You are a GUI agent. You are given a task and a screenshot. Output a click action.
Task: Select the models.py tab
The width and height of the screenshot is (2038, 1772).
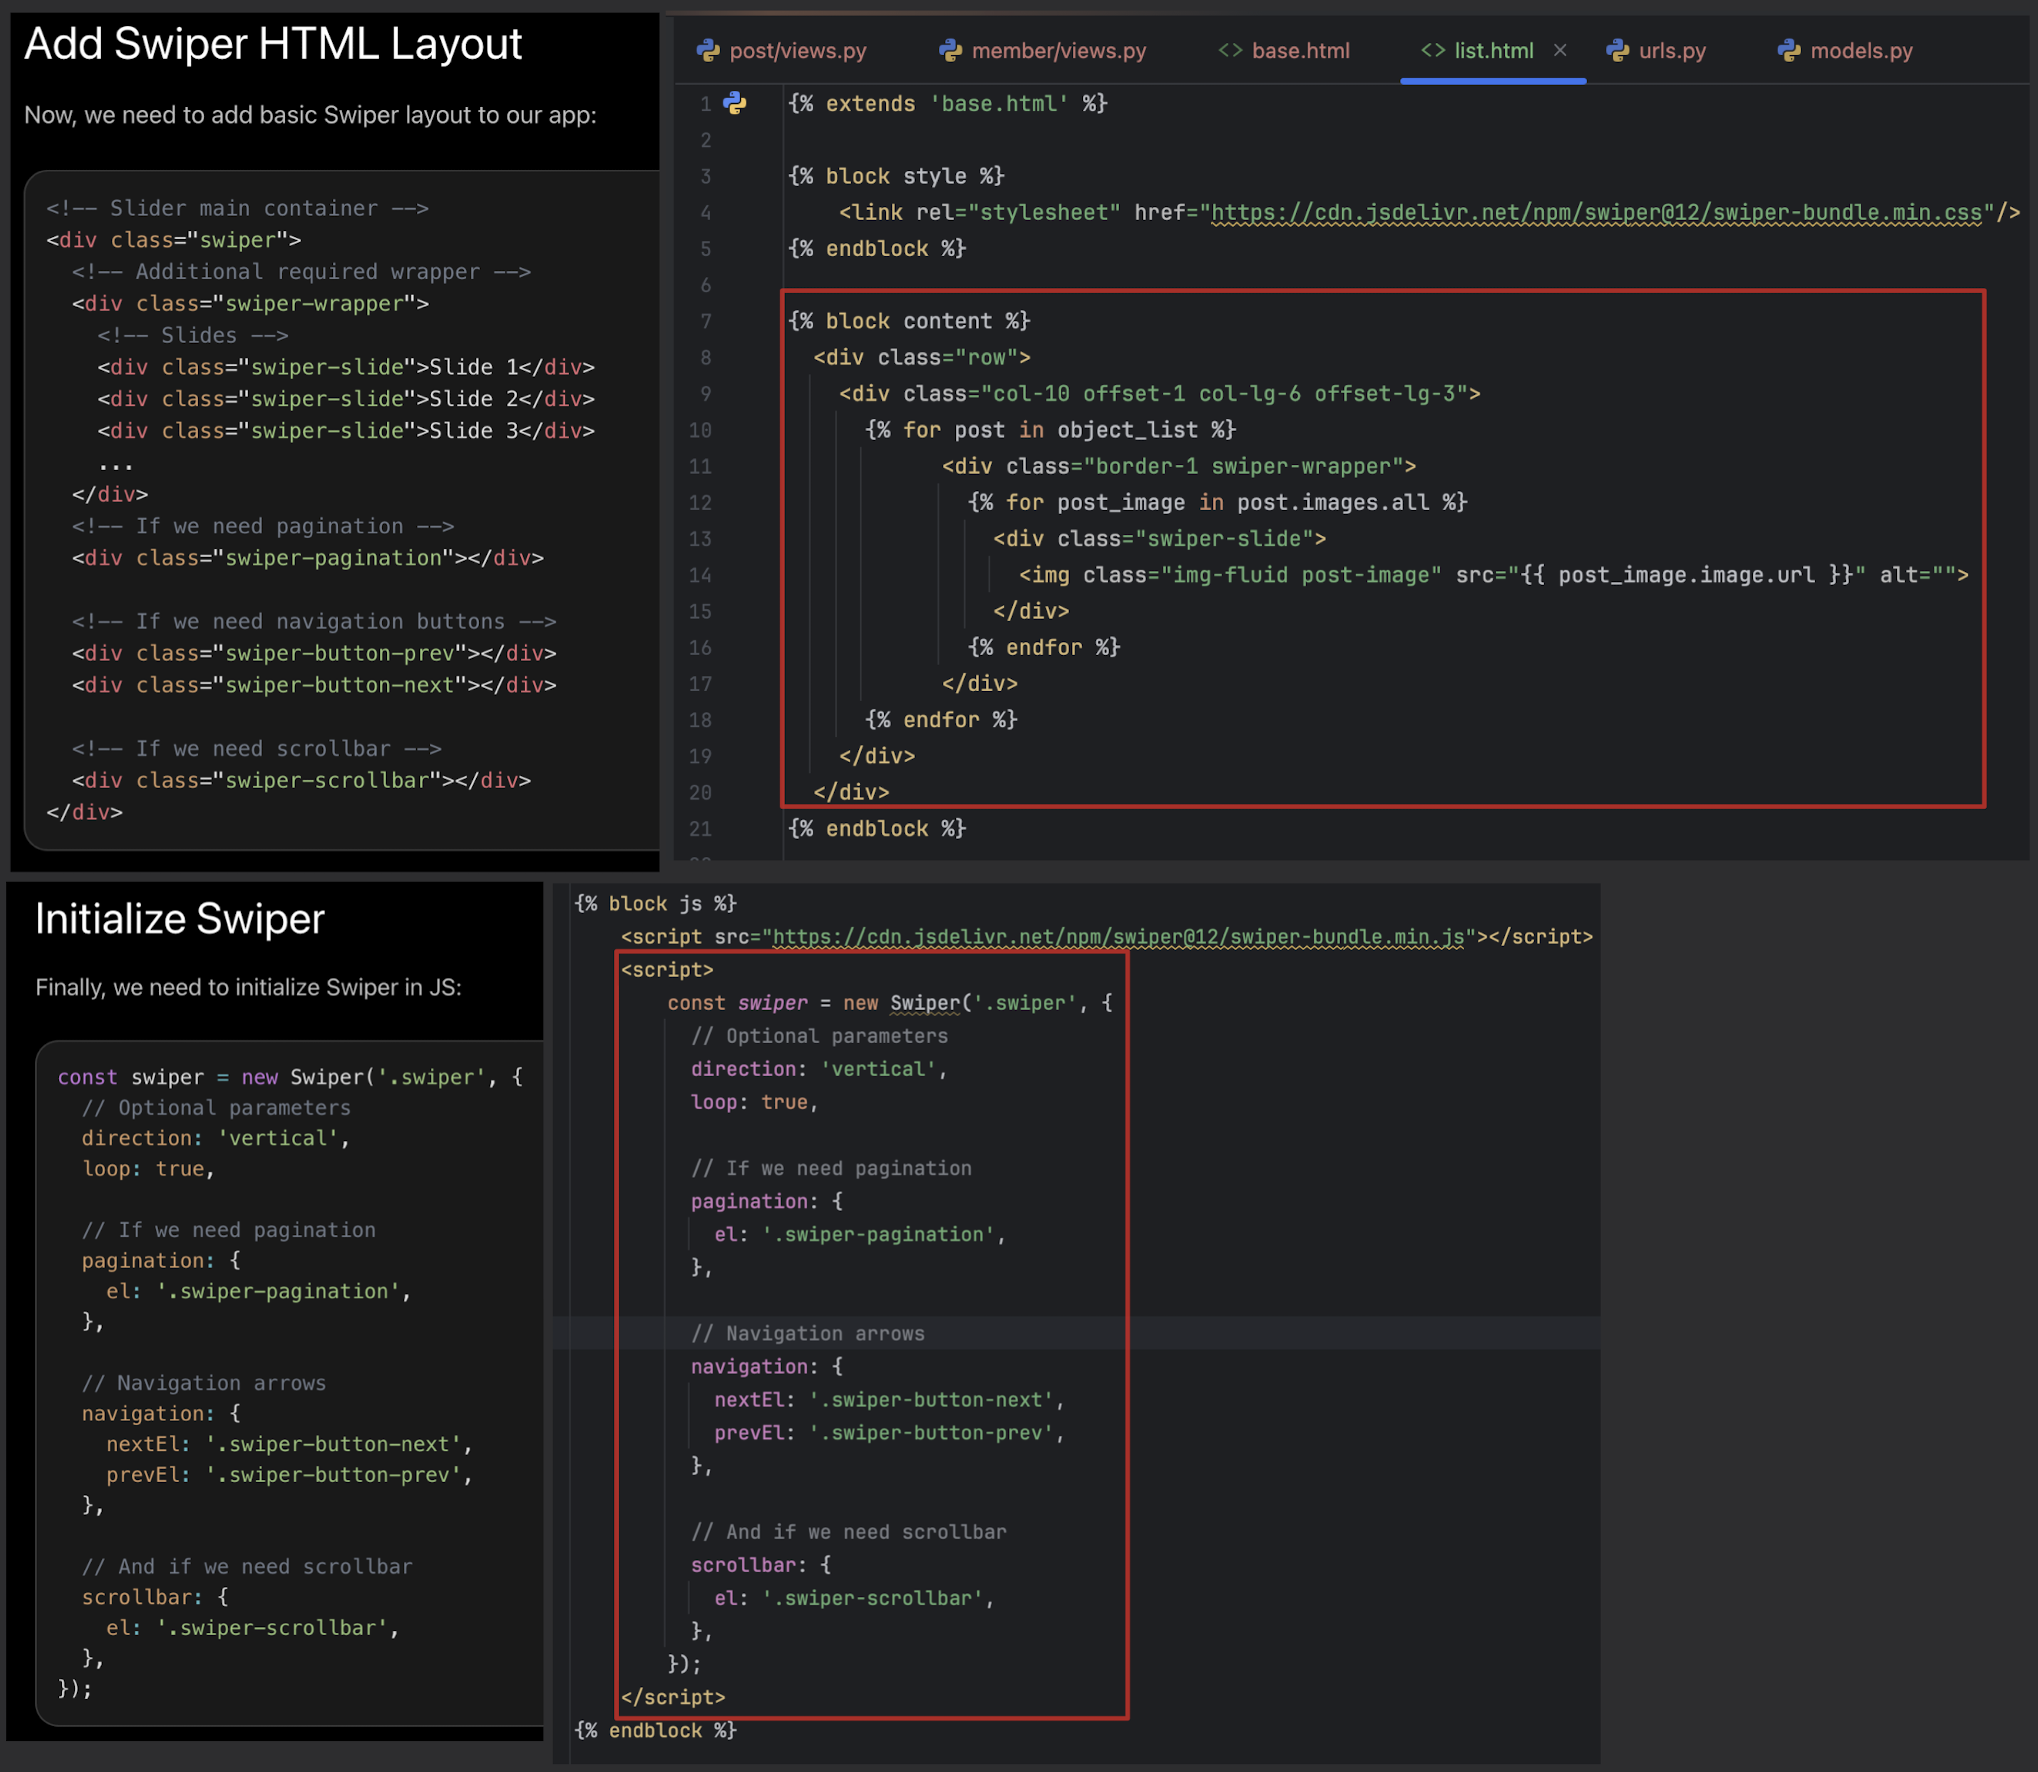1860,51
